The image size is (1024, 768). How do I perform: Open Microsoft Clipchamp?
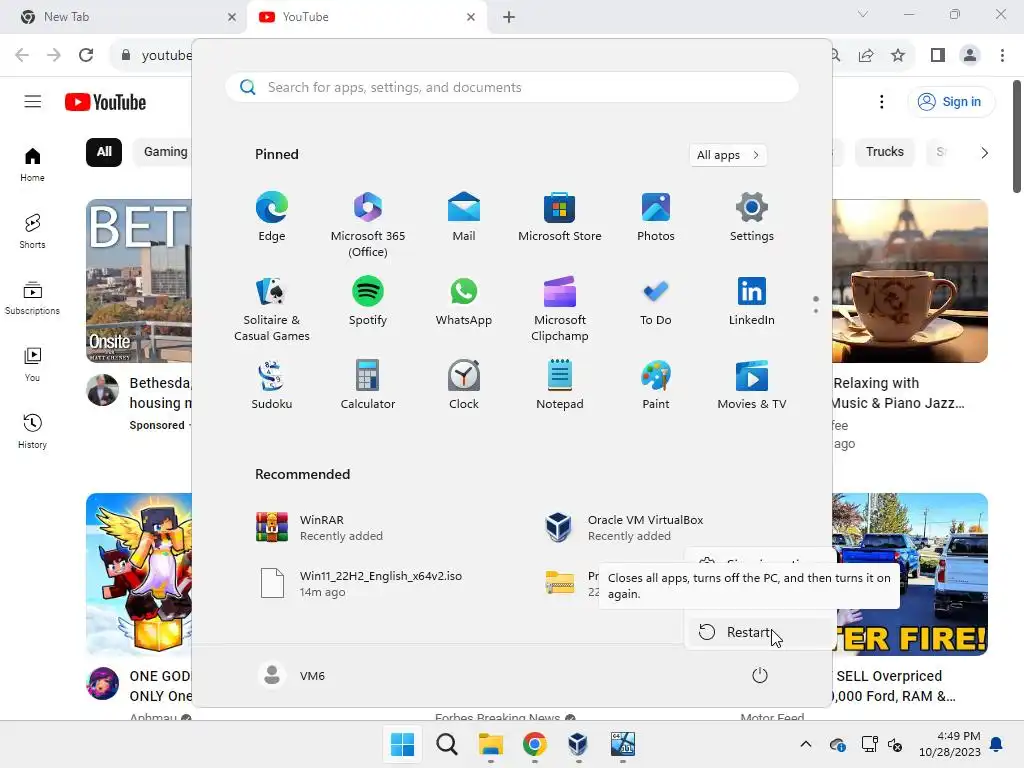tap(560, 308)
